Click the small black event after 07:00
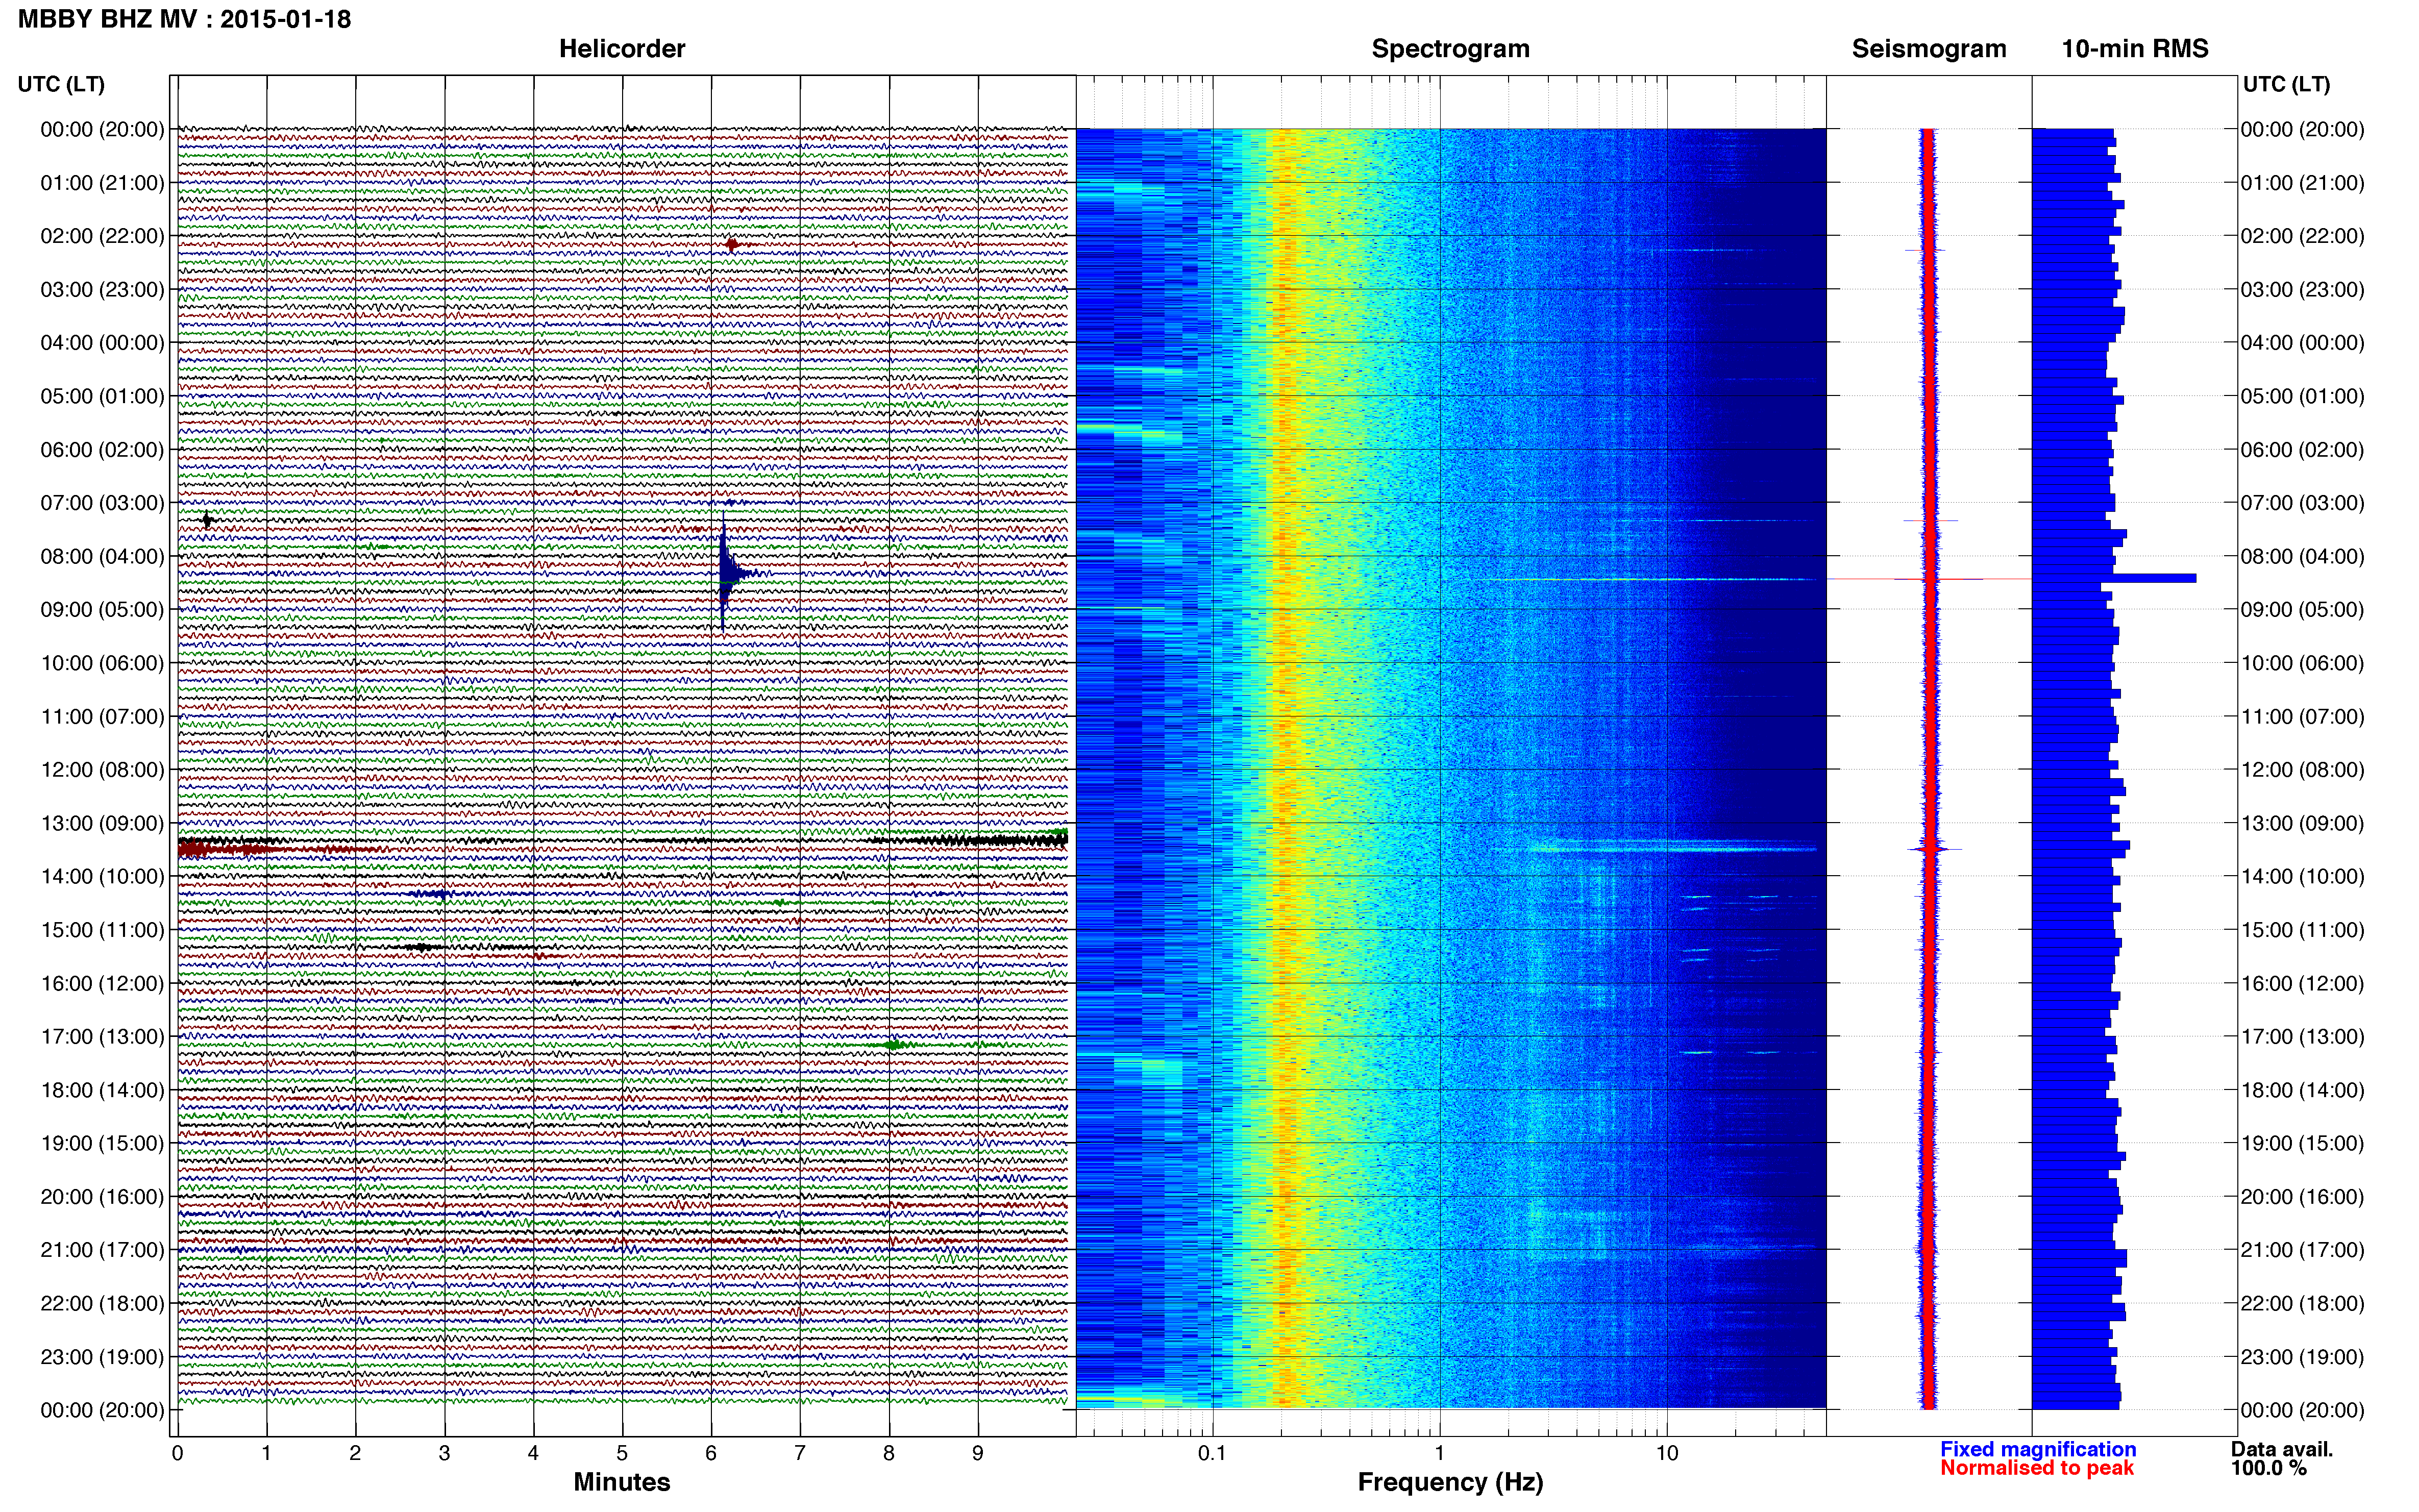Image resolution: width=2419 pixels, height=1512 pixels. coord(206,520)
